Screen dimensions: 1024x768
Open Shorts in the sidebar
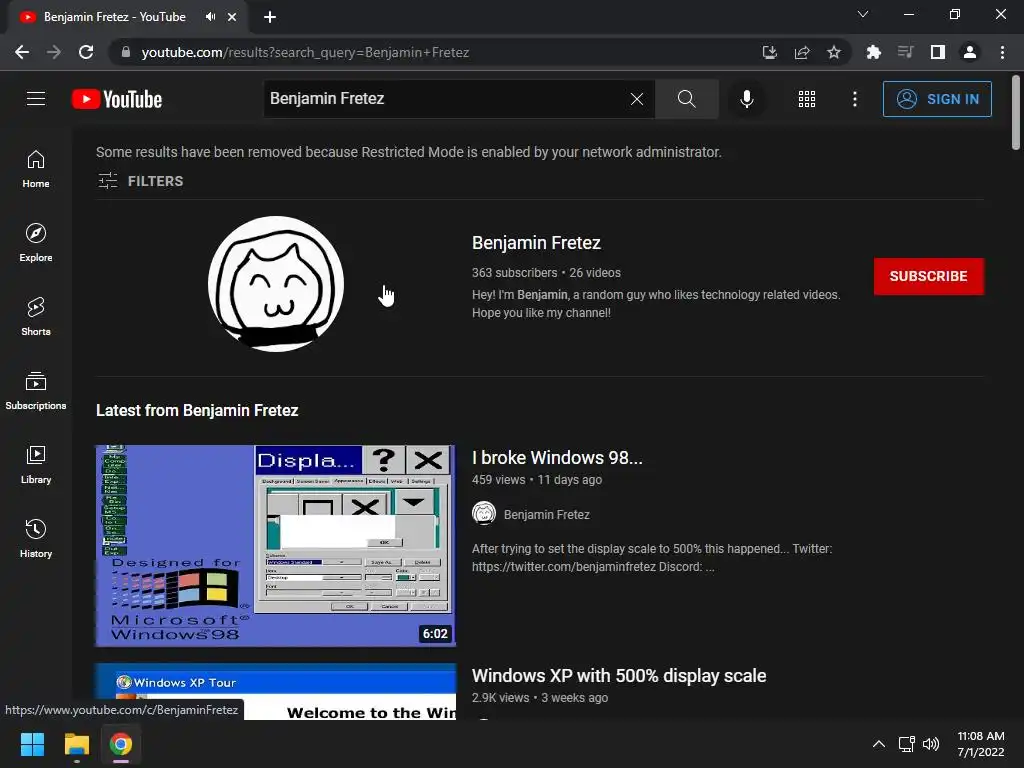pyautogui.click(x=36, y=317)
